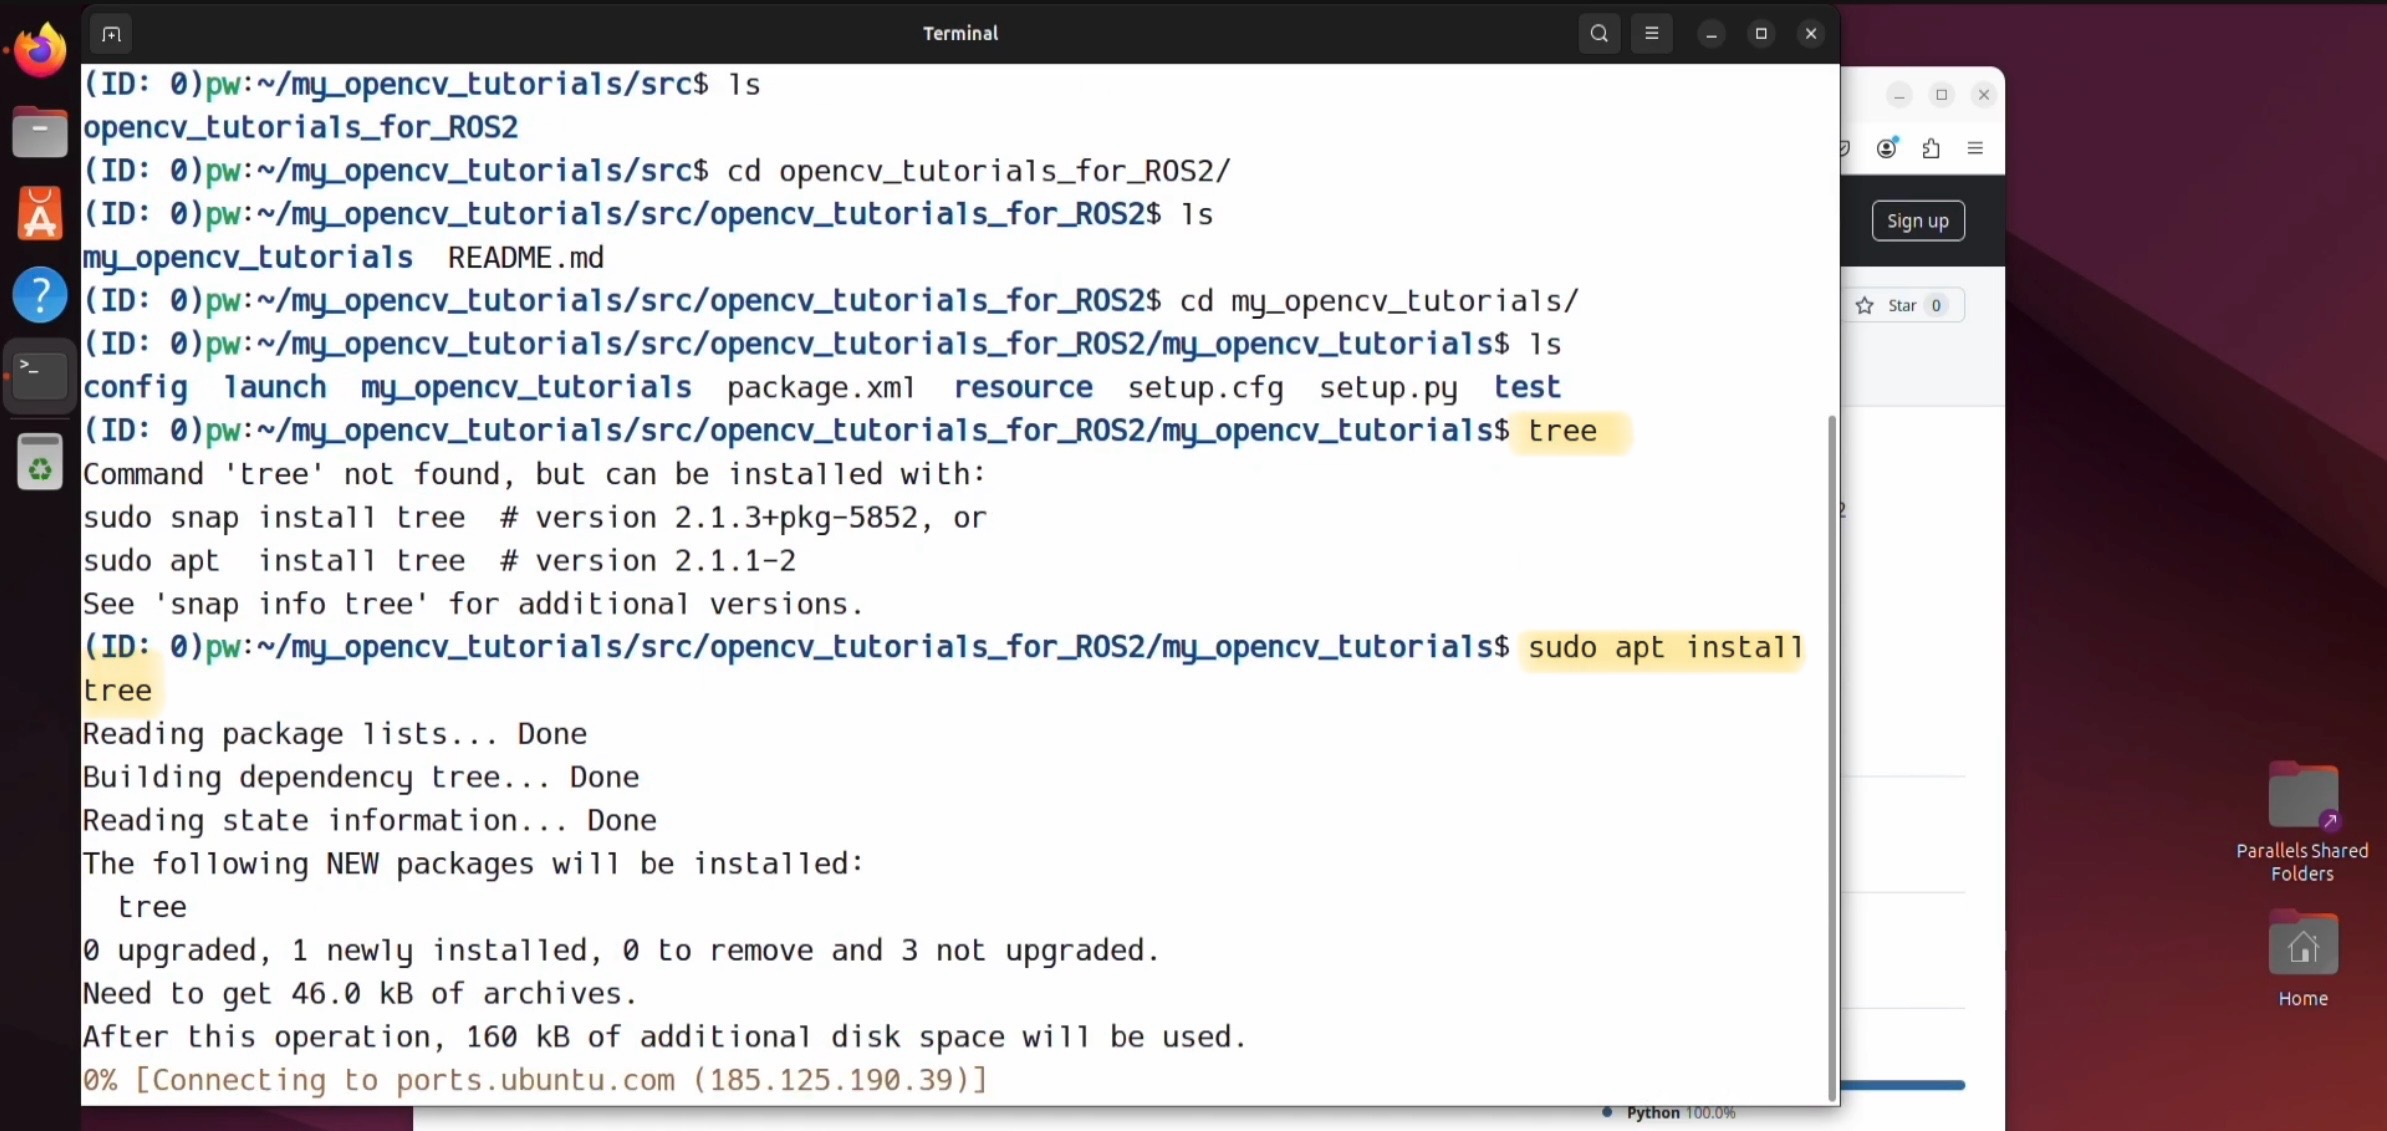This screenshot has width=2387, height=1131.
Task: Open the terminal hamburger menu
Action: [x=1652, y=34]
